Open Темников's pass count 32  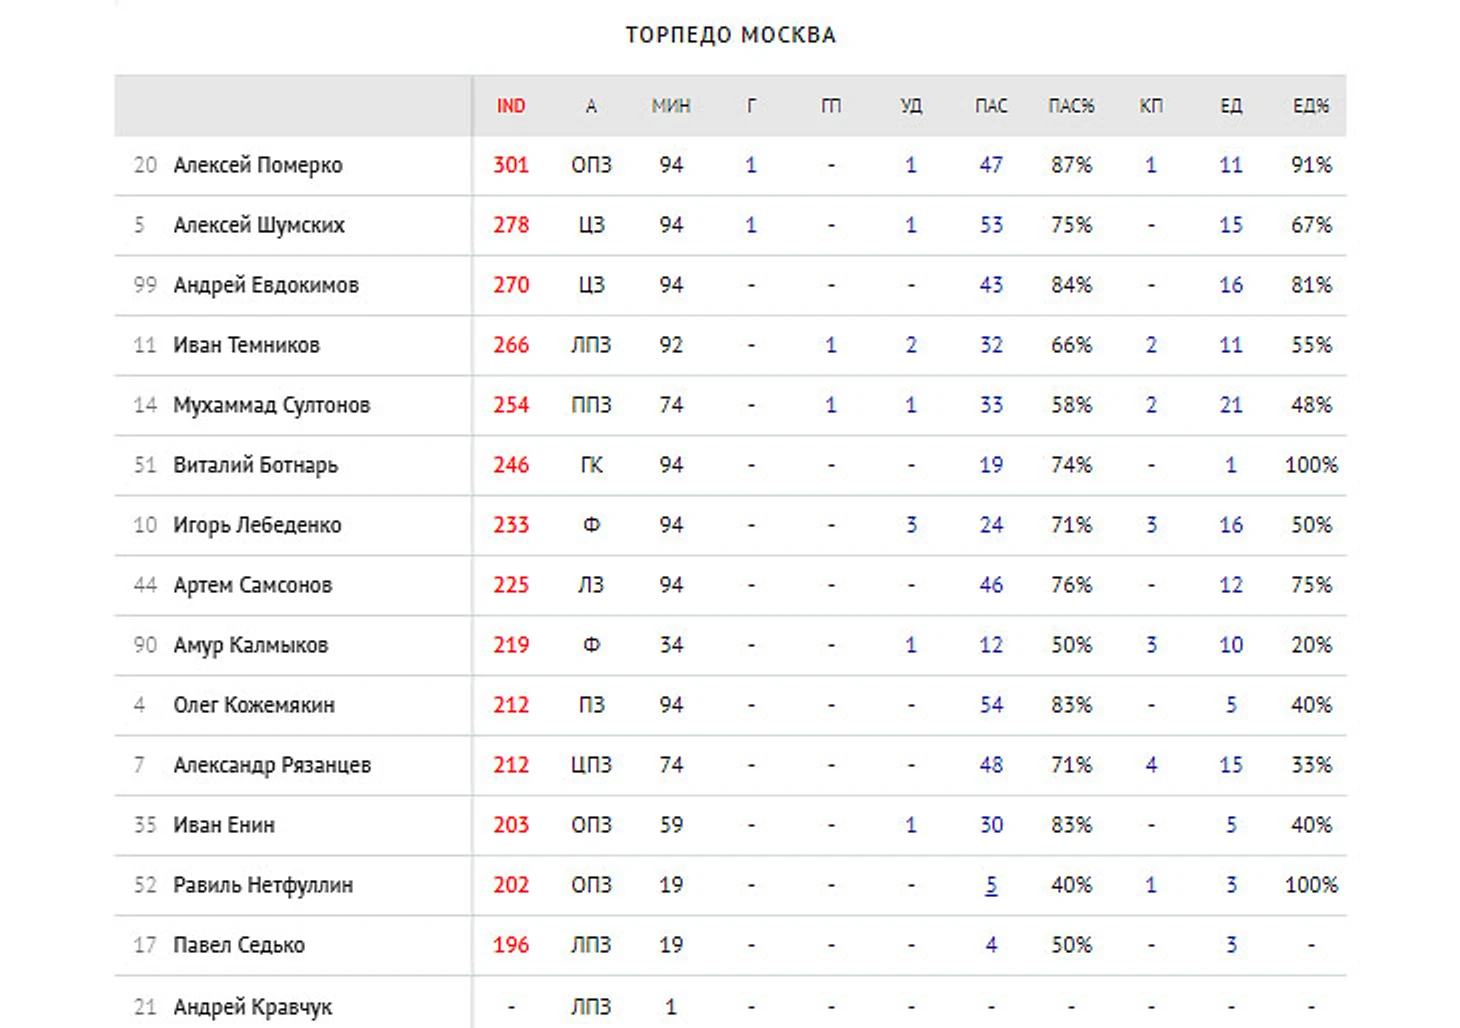(x=991, y=345)
